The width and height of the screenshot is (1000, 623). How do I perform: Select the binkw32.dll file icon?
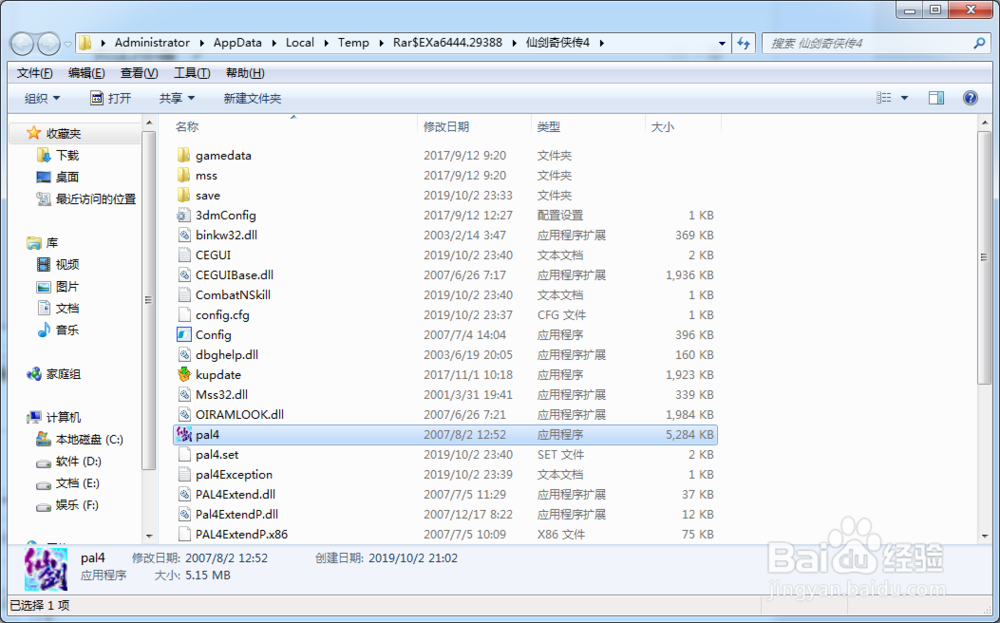pos(184,235)
